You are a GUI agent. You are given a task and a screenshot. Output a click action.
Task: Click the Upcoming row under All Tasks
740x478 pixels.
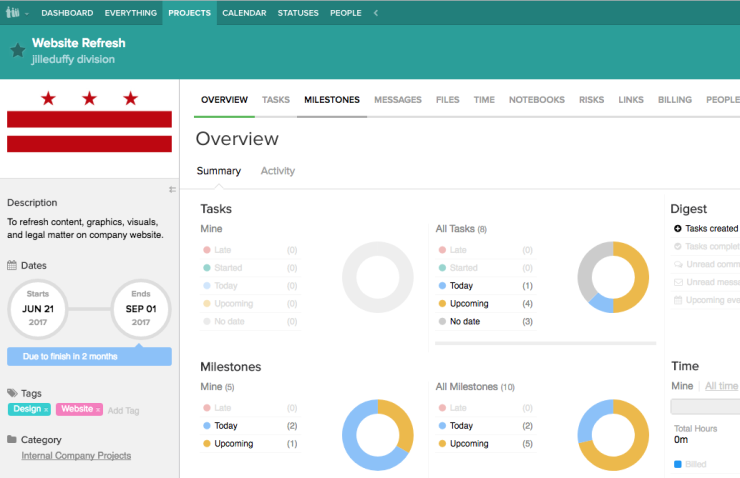[x=468, y=304]
